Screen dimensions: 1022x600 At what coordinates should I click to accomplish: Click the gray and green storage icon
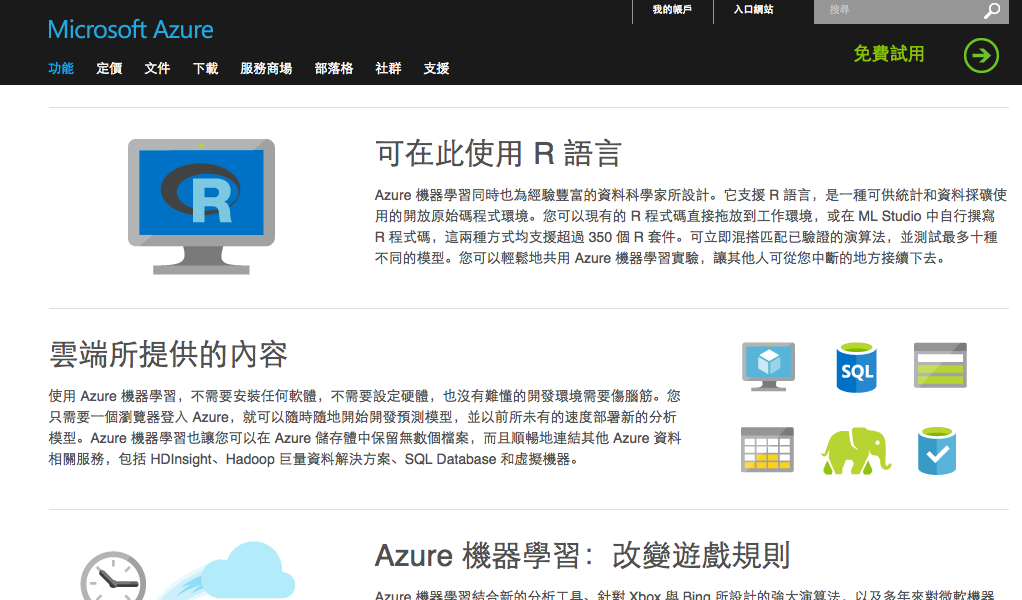point(940,365)
